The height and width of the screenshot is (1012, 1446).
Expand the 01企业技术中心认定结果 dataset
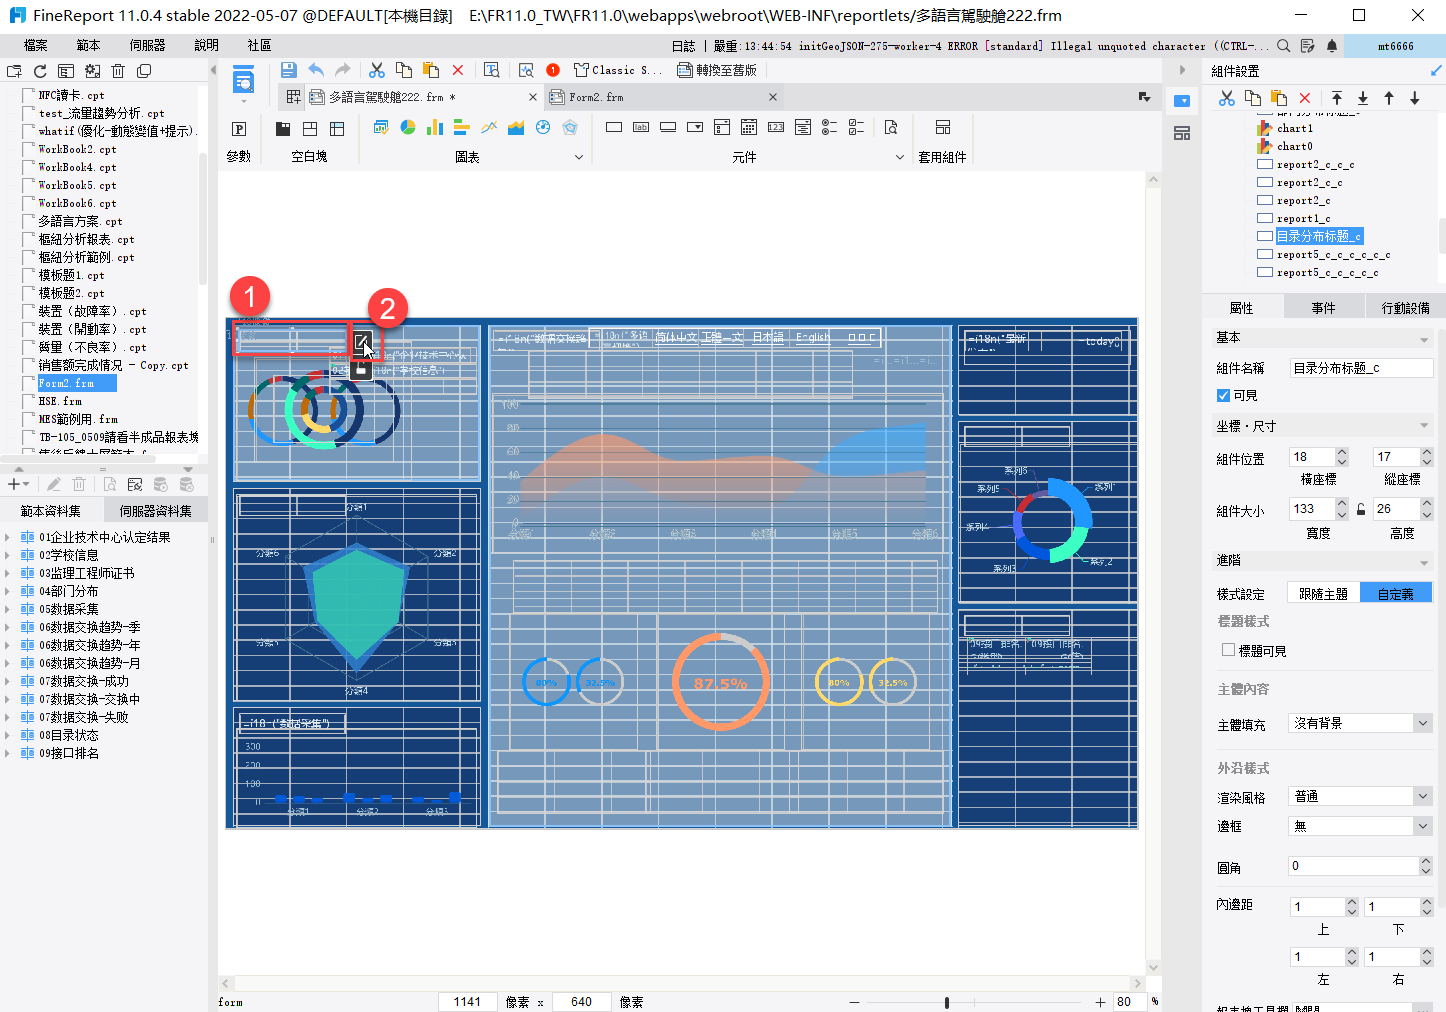(8, 537)
